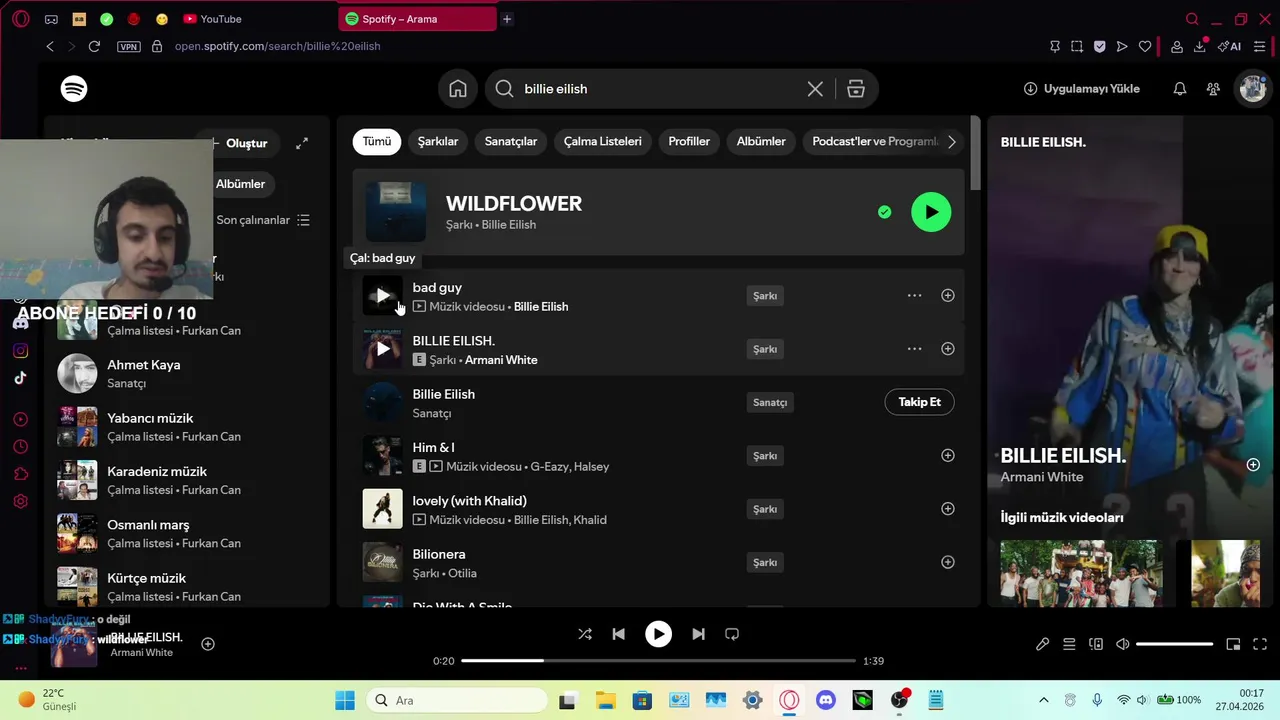Add 'Him & I' to library

pos(948,455)
